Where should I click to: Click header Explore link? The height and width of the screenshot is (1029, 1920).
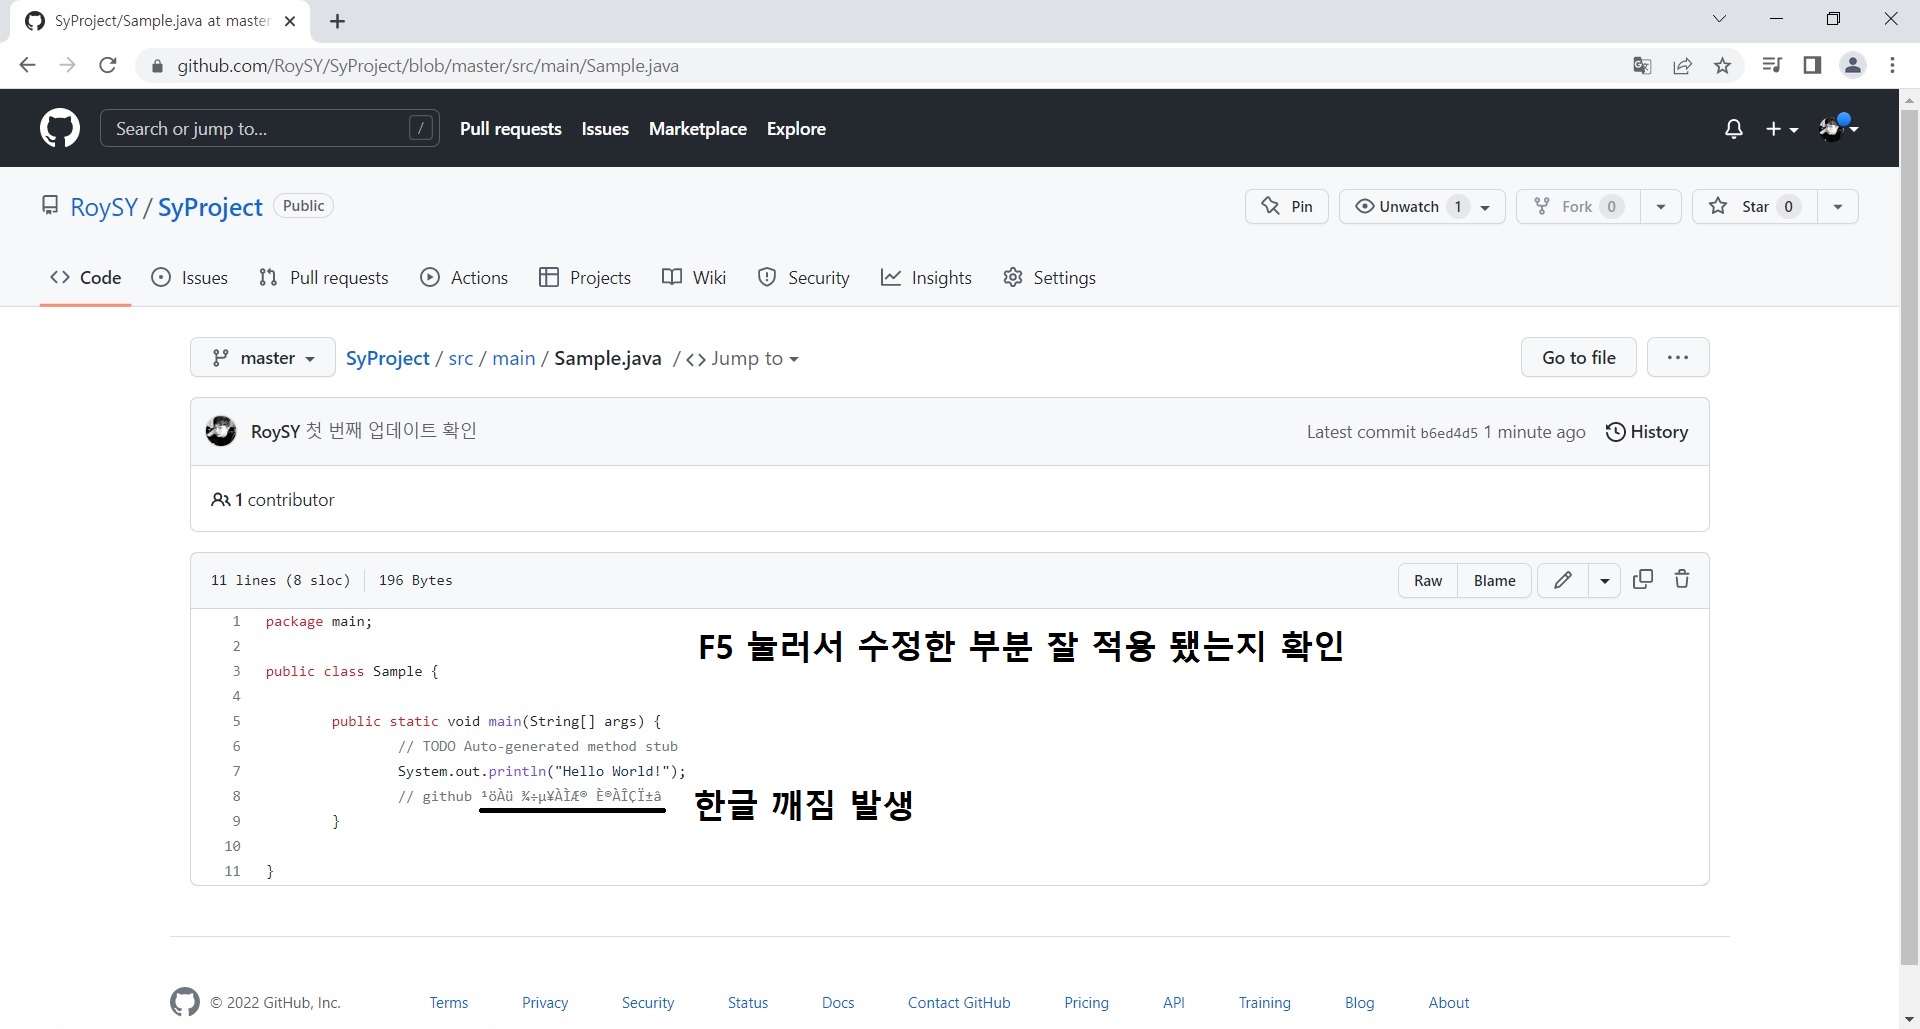[x=796, y=129]
